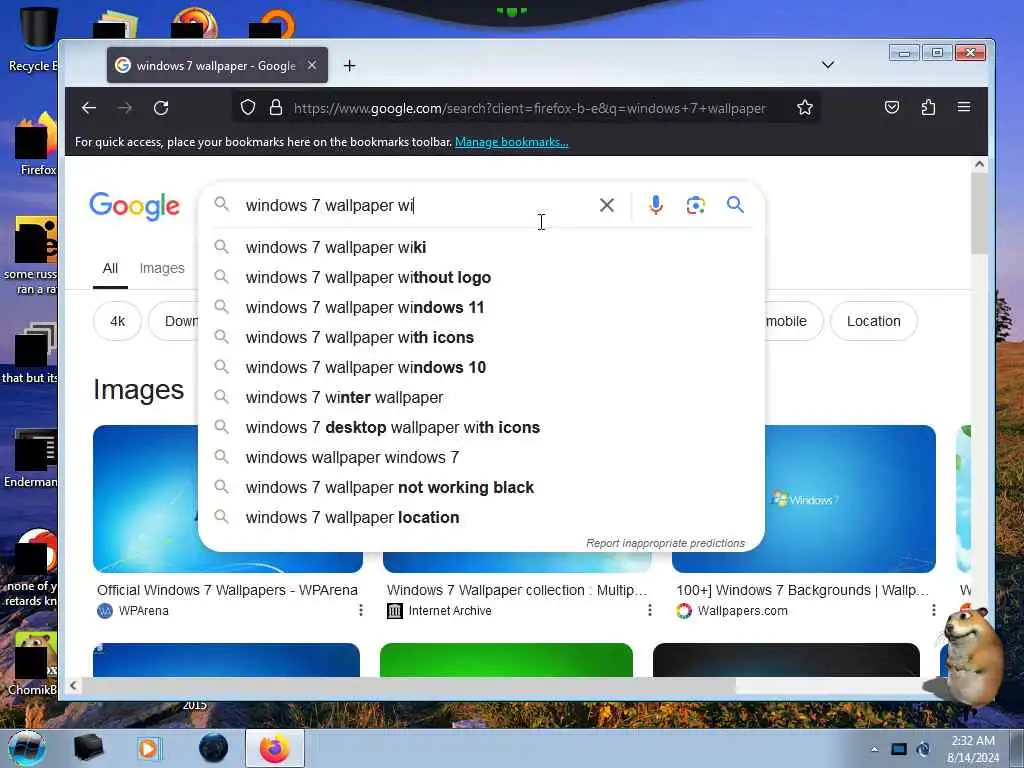This screenshot has height=768, width=1024.
Task: Open more options dots for Internet Archive result
Action: click(x=649, y=611)
